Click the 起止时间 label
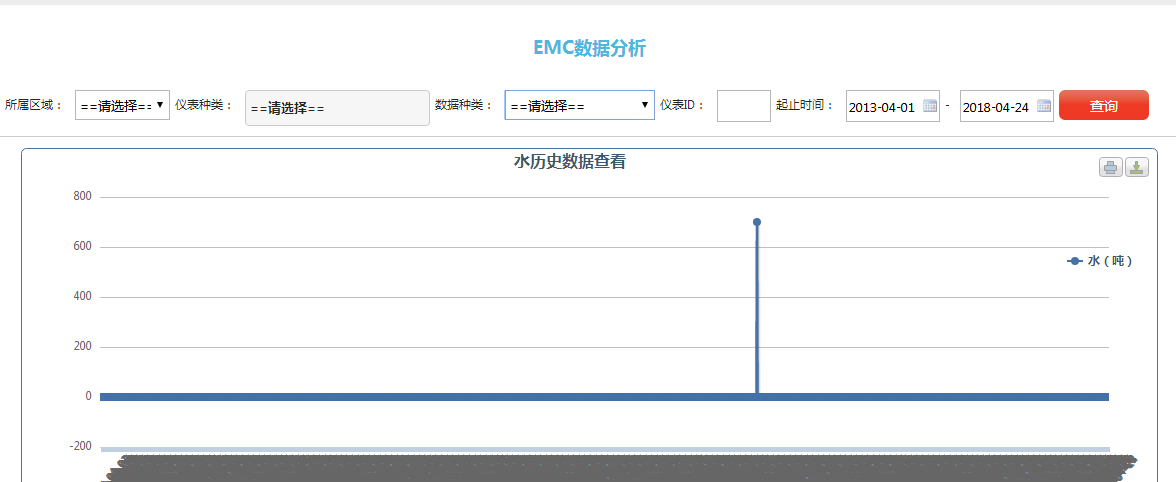The width and height of the screenshot is (1176, 482). click(x=806, y=105)
